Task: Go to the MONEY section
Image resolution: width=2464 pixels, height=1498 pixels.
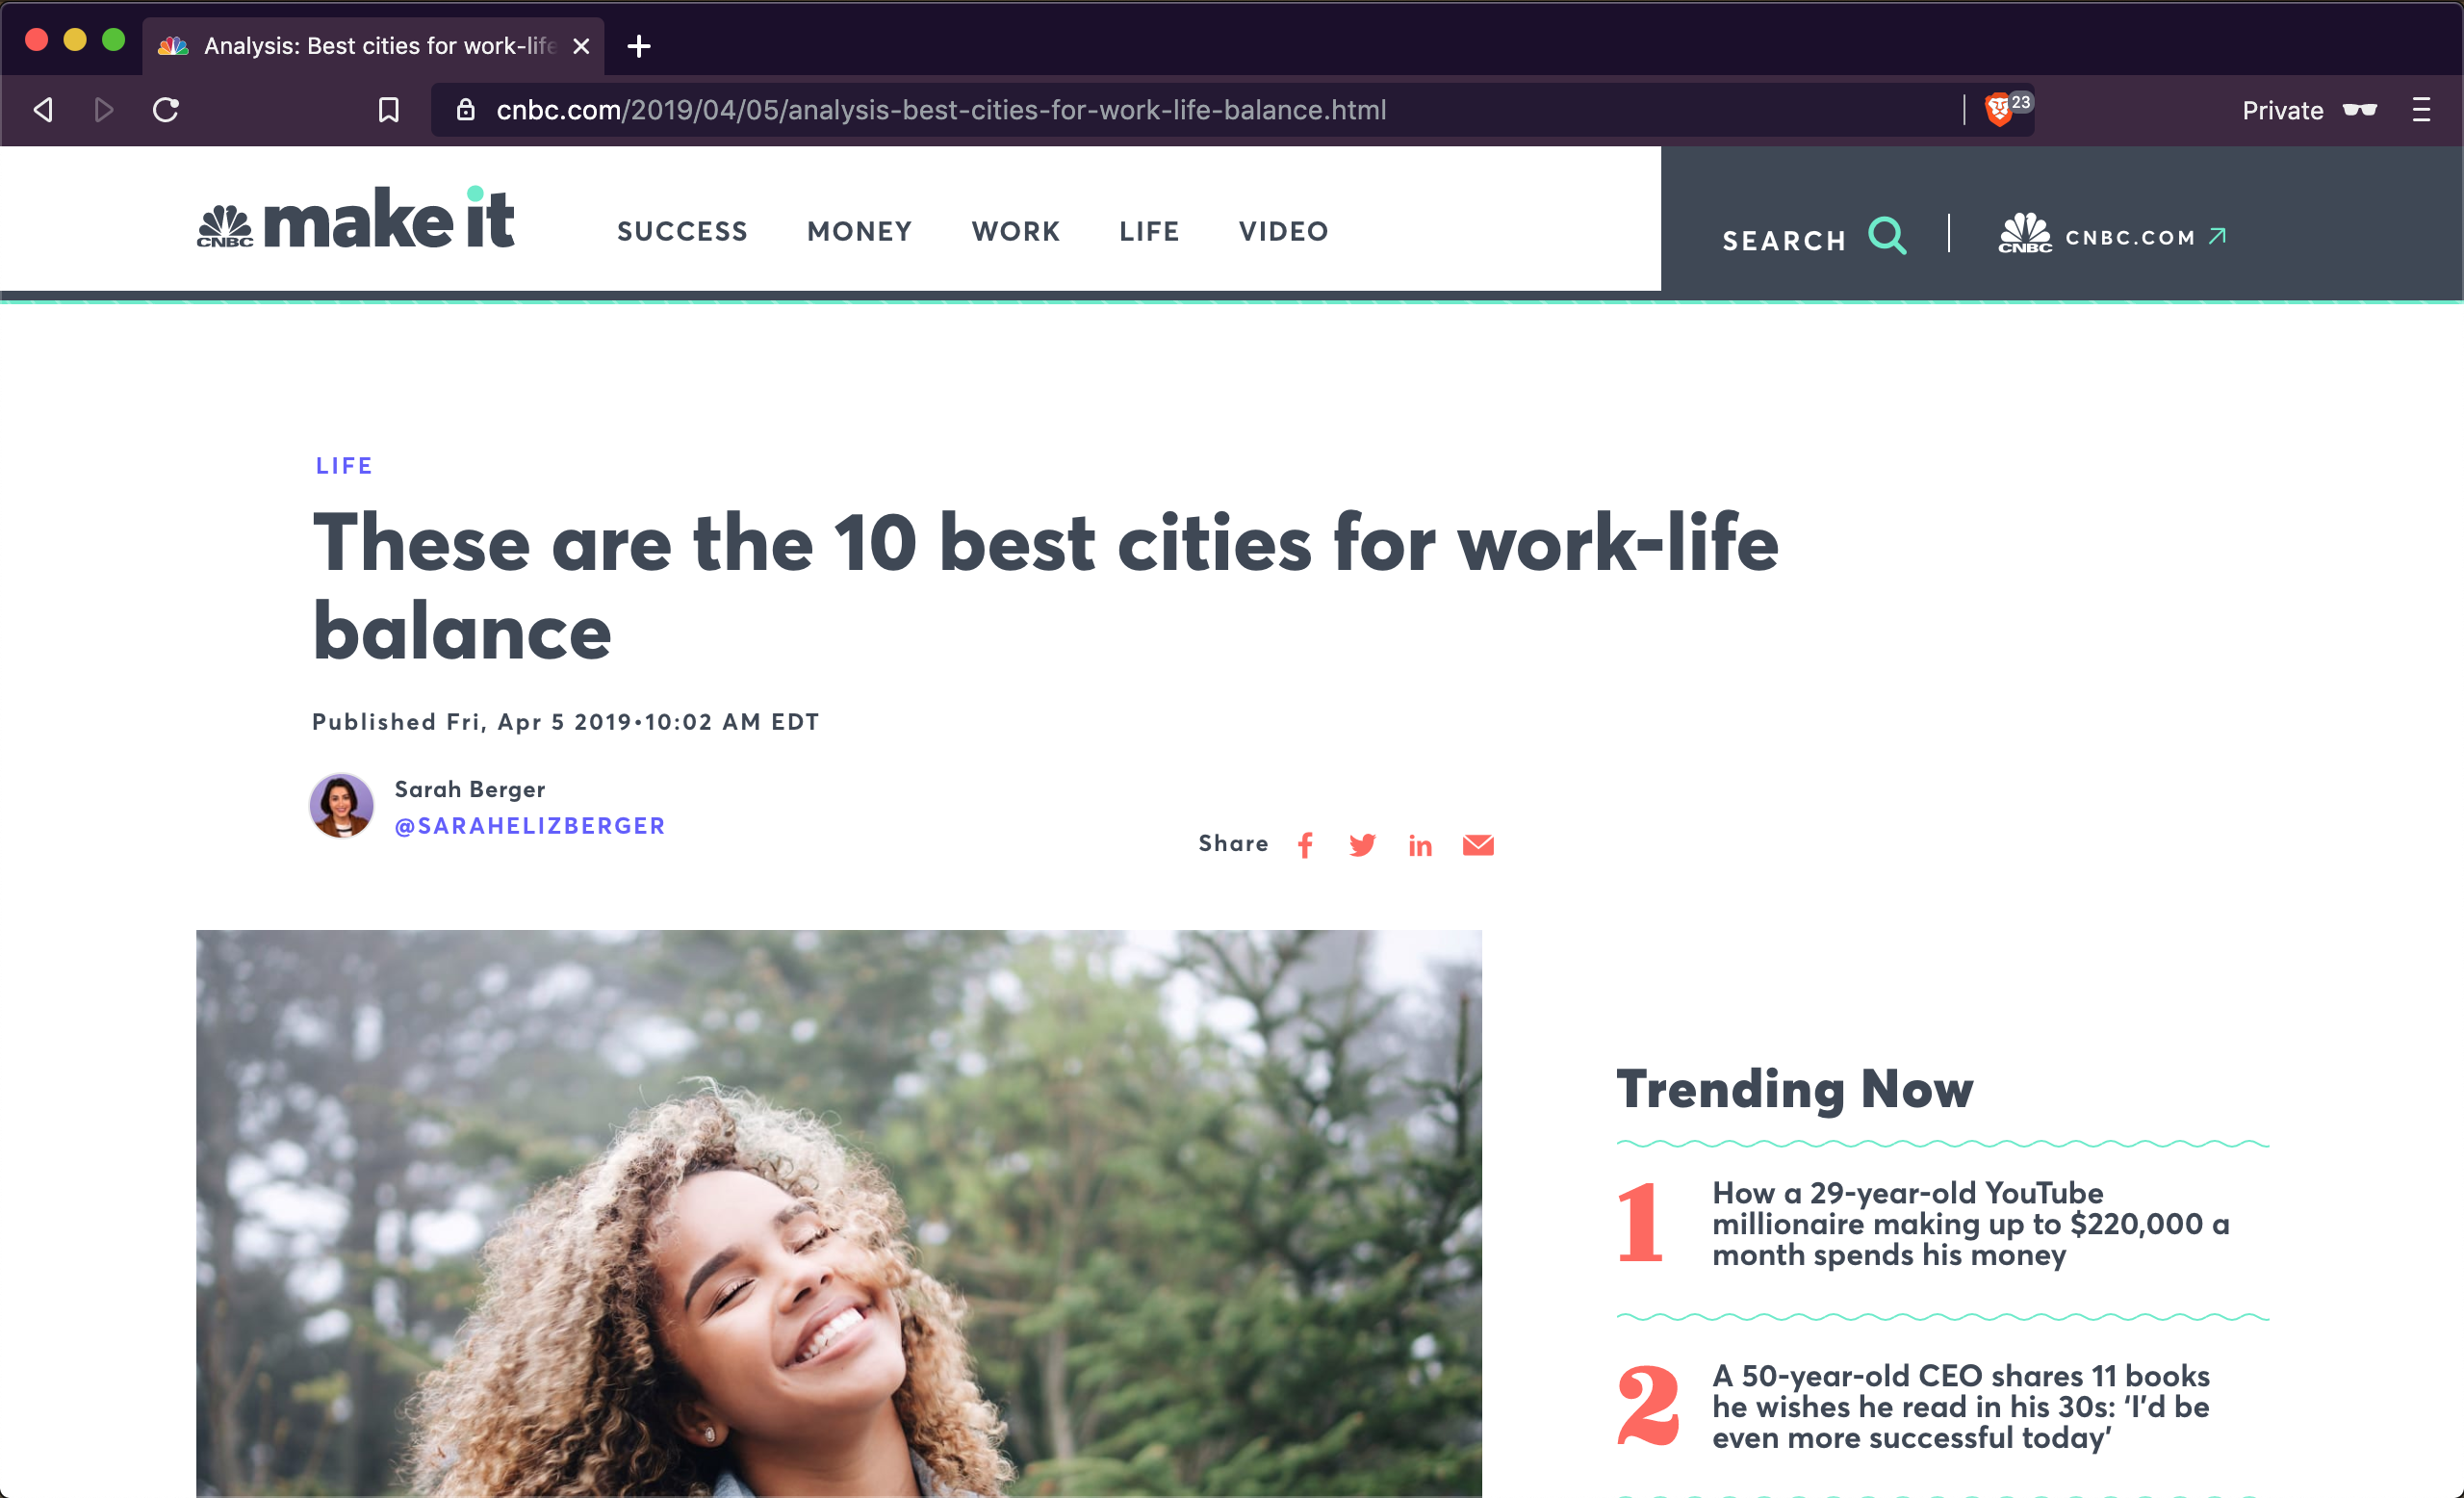Action: 859,231
